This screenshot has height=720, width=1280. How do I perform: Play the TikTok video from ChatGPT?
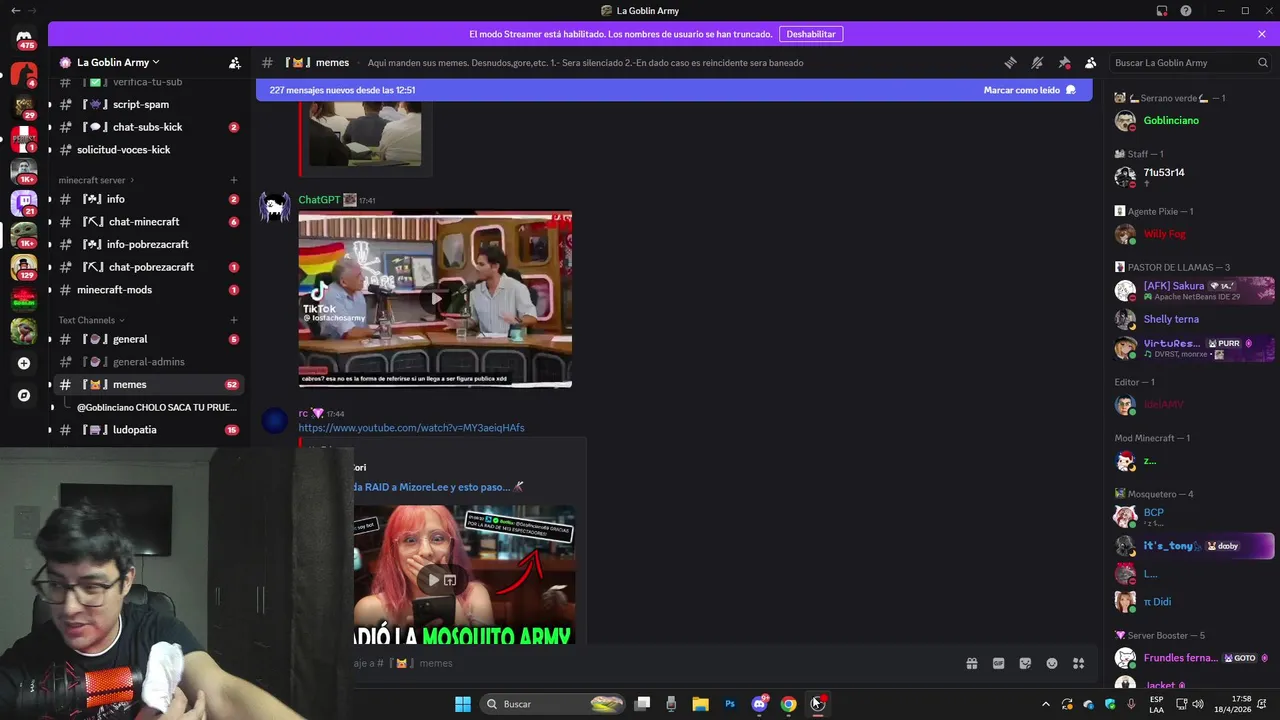point(435,298)
